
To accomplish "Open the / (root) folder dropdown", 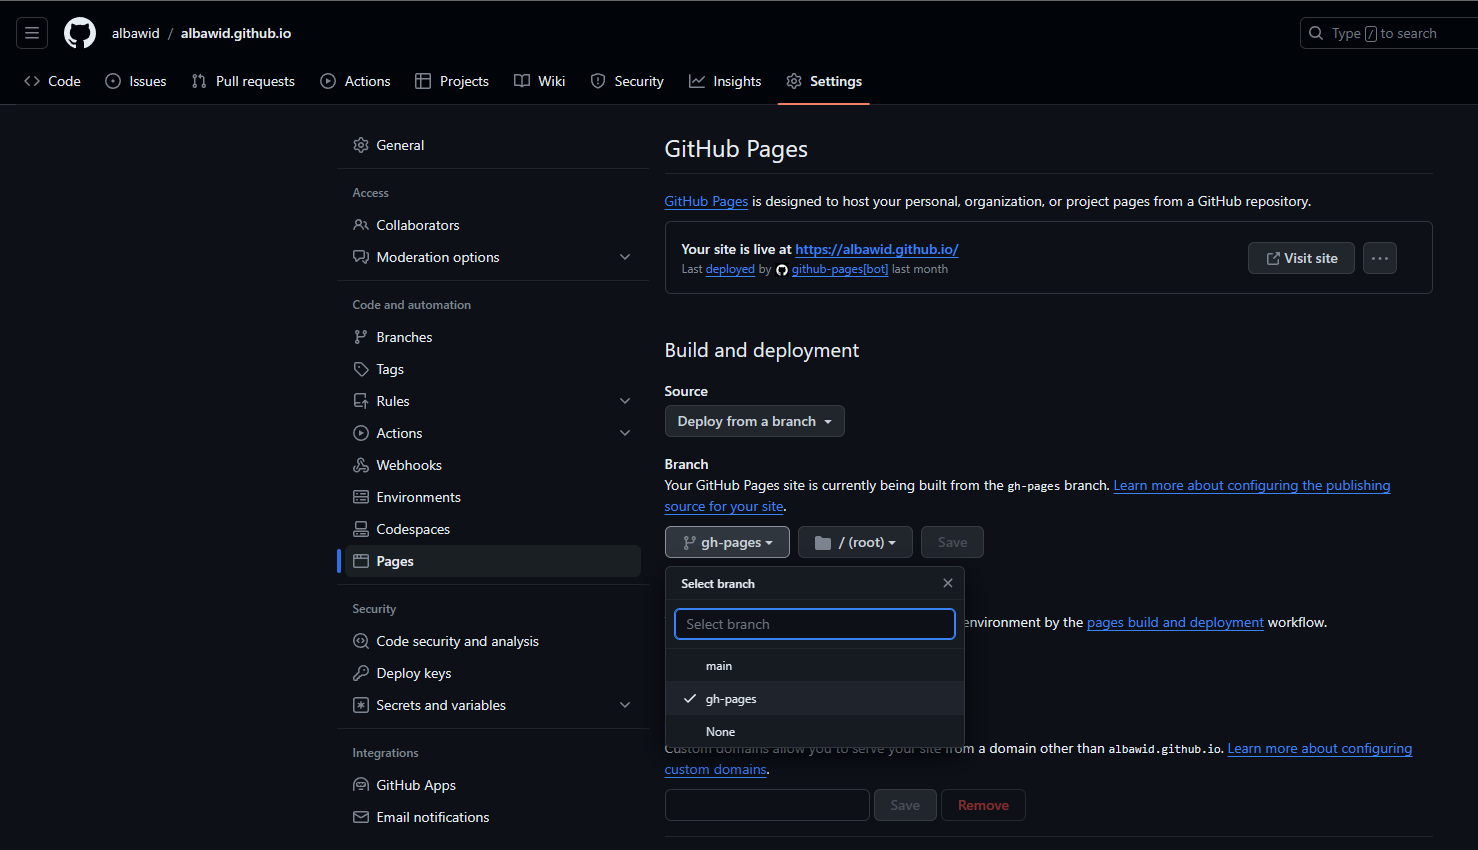I will pyautogui.click(x=855, y=542).
